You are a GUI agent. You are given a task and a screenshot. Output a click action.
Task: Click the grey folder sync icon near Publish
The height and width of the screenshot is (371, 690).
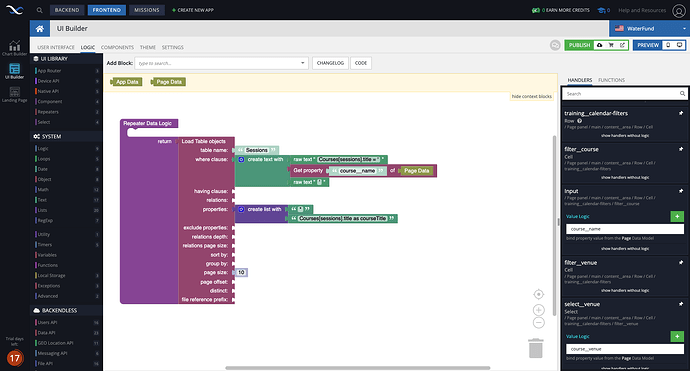pyautogui.click(x=555, y=45)
